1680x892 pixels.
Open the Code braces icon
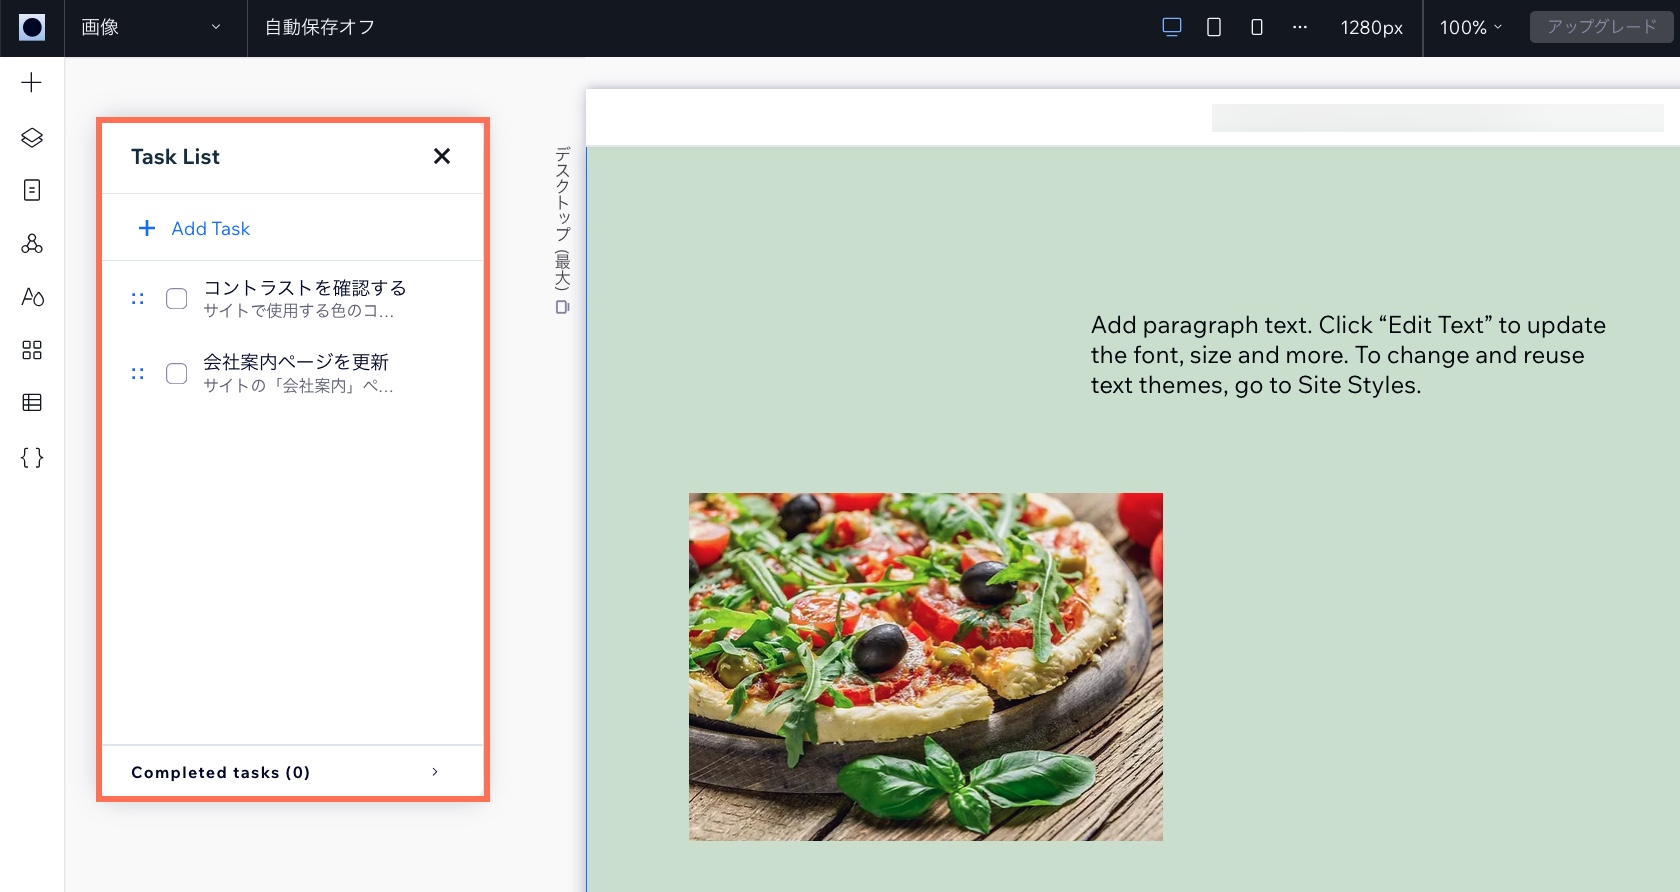click(32, 457)
